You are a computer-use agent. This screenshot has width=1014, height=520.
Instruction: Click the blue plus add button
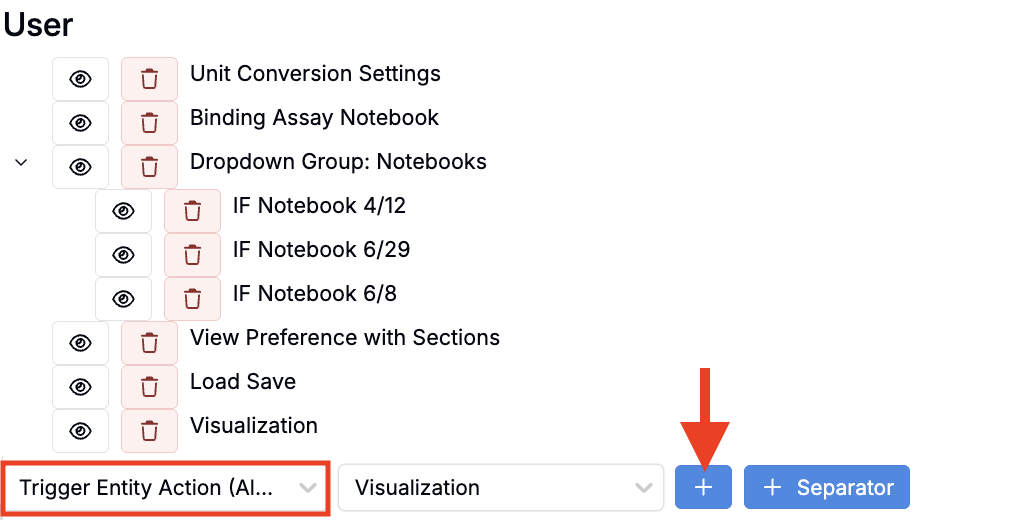click(703, 488)
